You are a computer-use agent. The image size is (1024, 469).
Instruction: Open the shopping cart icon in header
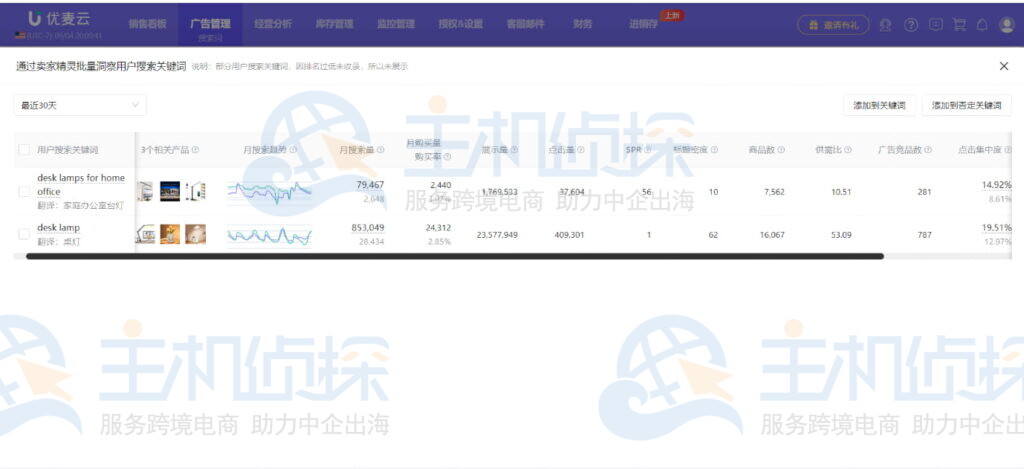959,25
